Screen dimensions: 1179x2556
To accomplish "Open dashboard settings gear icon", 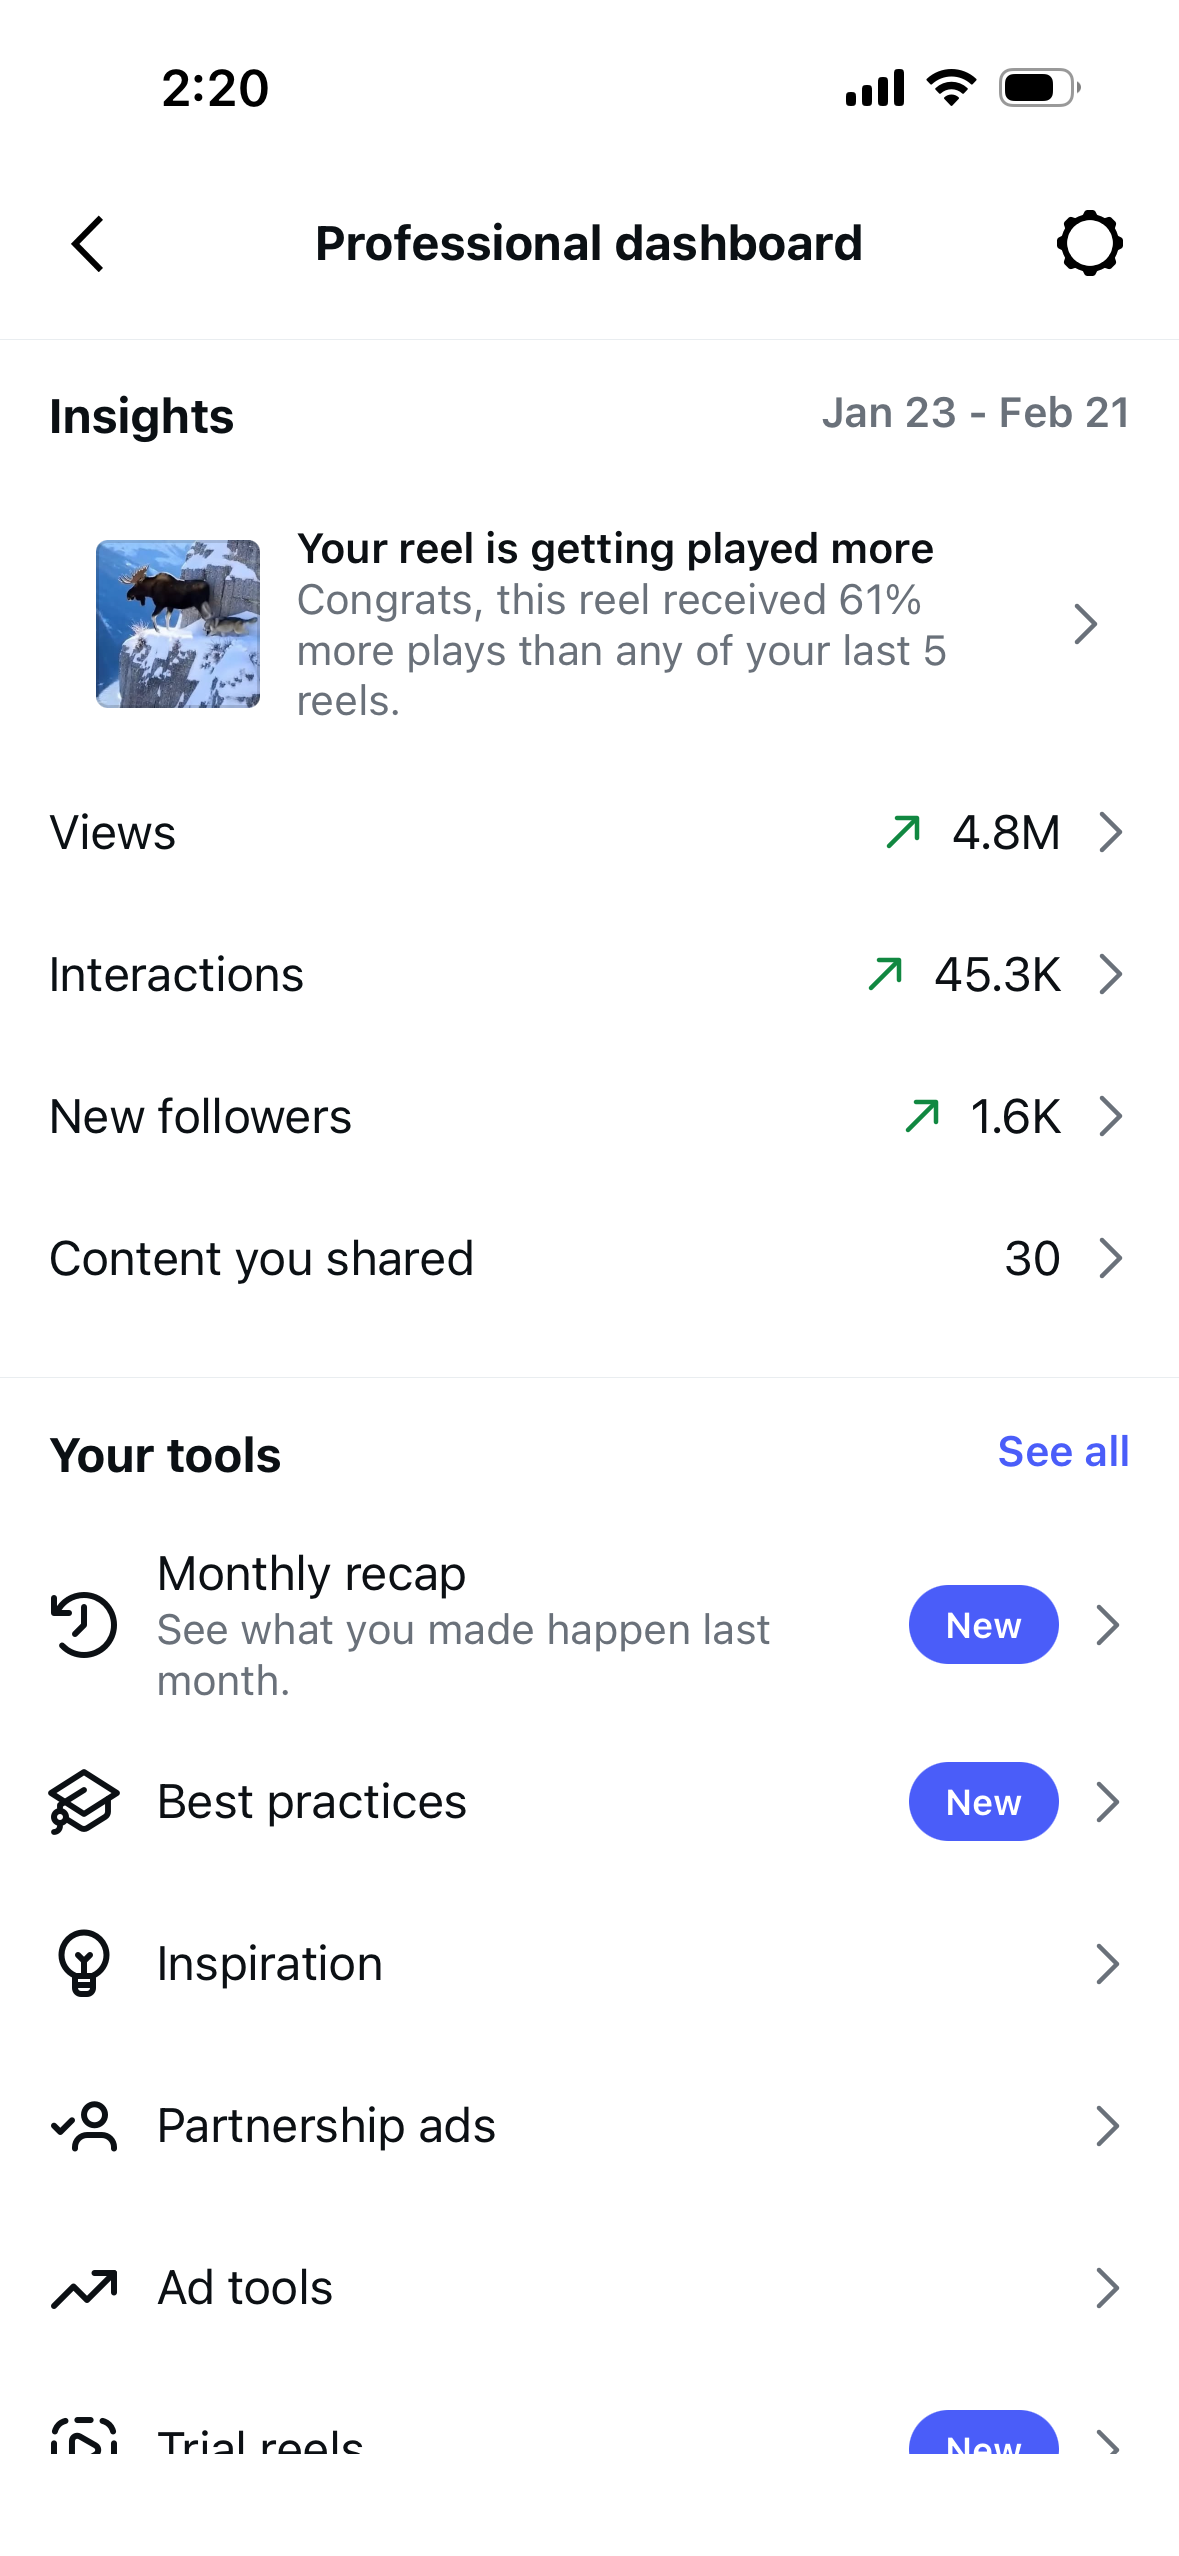I will (x=1089, y=243).
